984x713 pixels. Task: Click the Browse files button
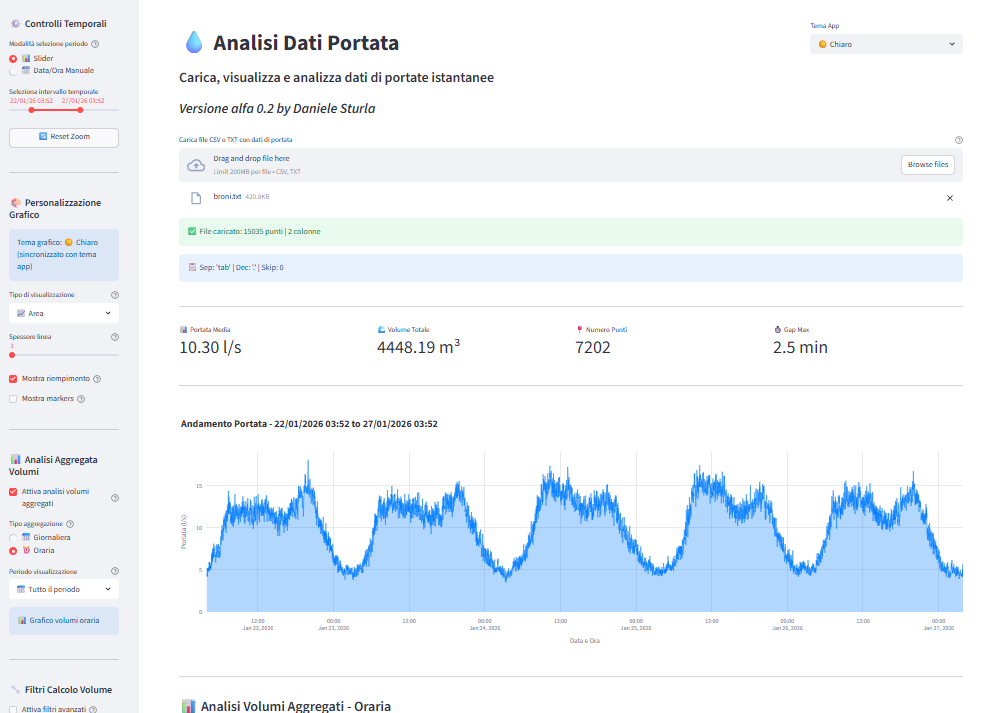[x=927, y=164]
